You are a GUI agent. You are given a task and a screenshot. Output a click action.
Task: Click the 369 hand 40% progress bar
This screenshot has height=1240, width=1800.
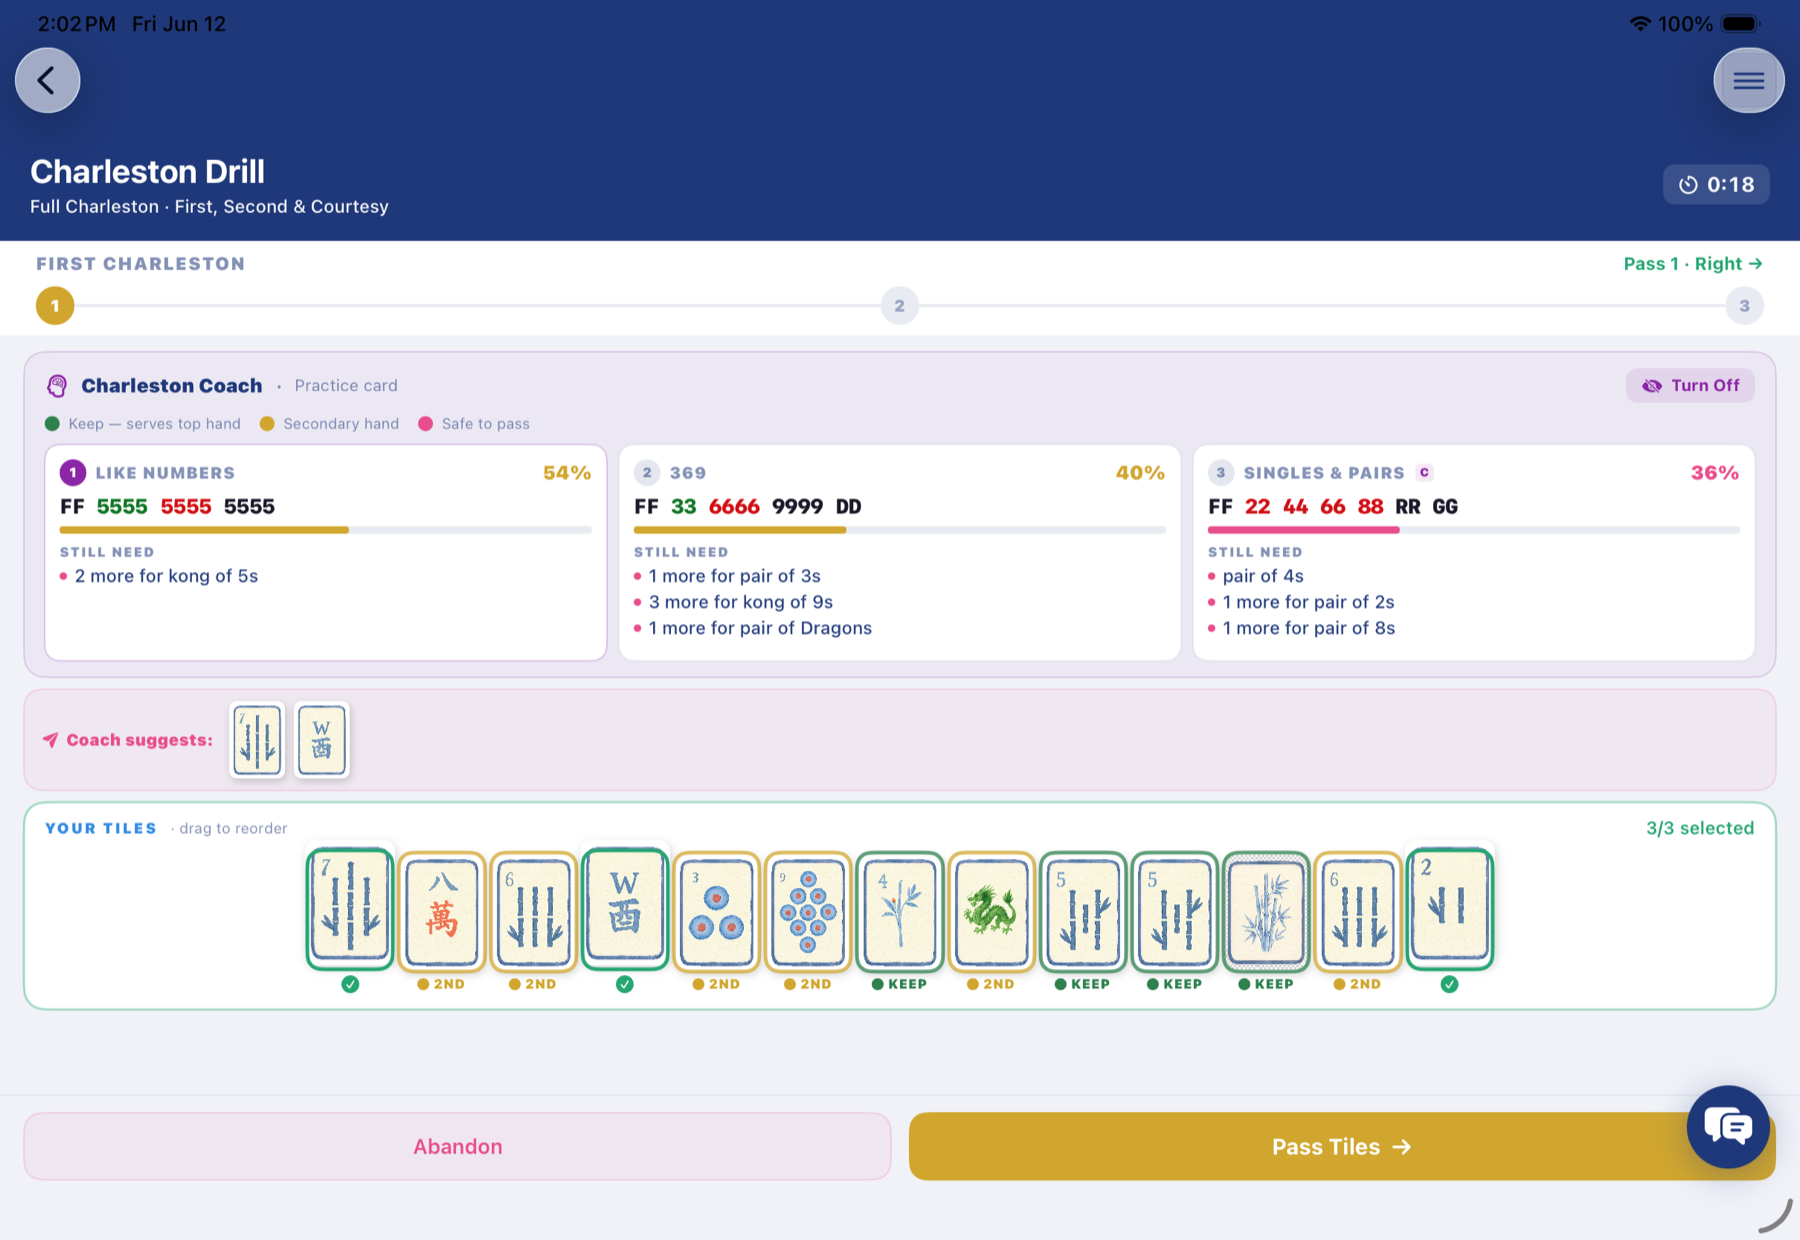[900, 530]
